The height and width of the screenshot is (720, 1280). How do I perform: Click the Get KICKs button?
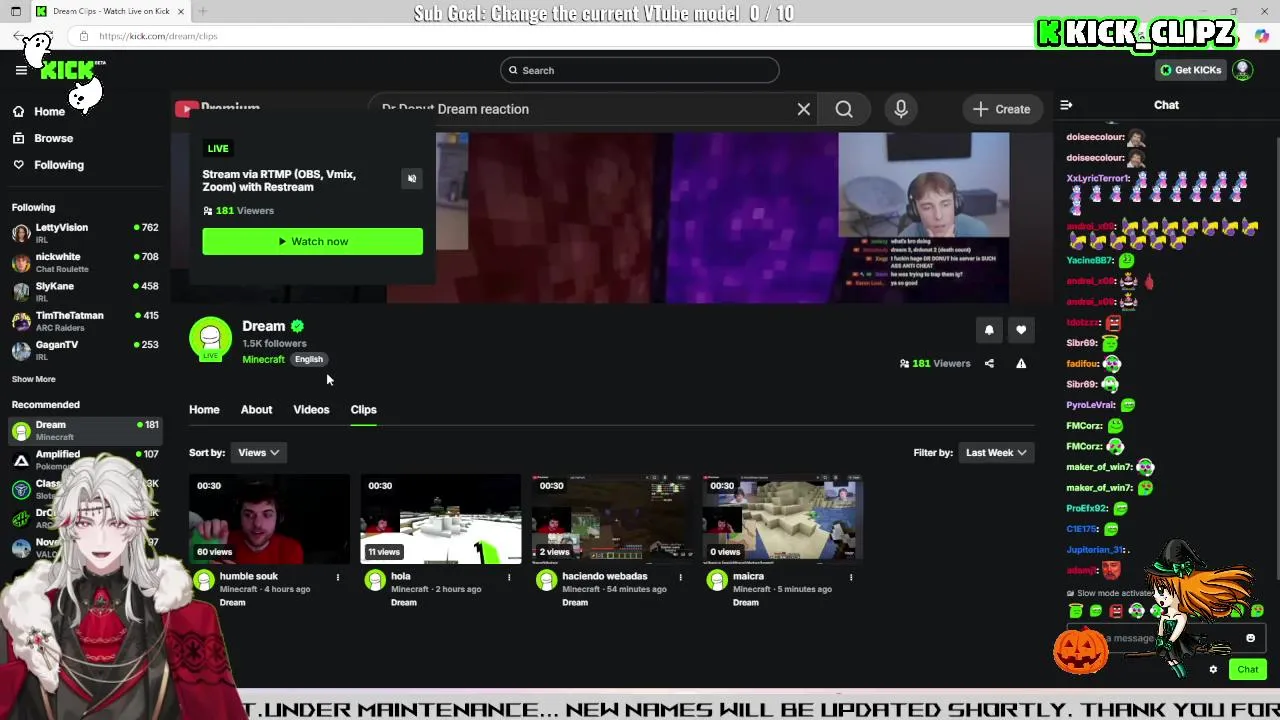(1190, 70)
